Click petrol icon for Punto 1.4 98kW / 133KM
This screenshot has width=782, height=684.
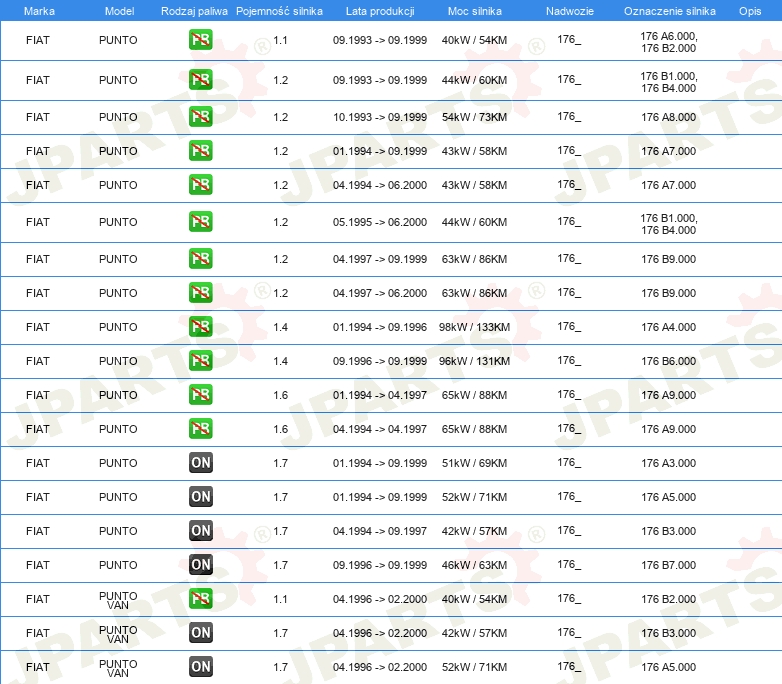(x=200, y=327)
